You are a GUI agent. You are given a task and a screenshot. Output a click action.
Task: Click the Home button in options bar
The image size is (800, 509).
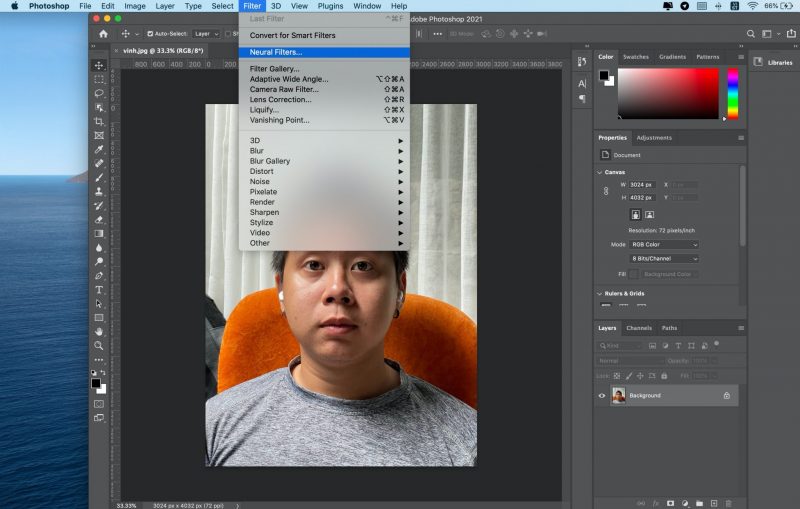click(x=104, y=34)
